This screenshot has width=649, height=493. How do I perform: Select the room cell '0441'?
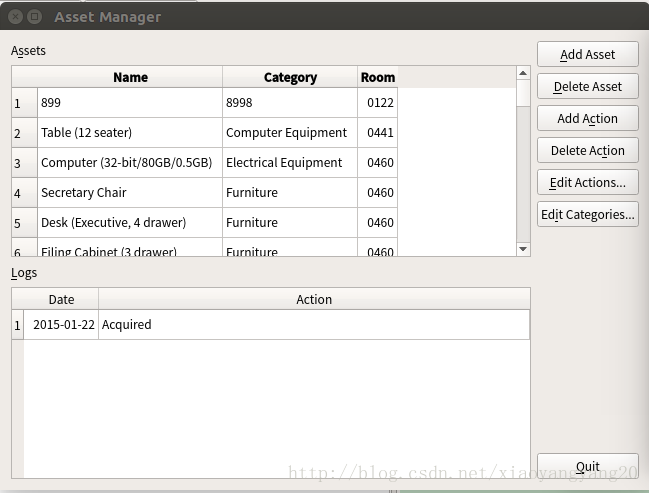377,133
